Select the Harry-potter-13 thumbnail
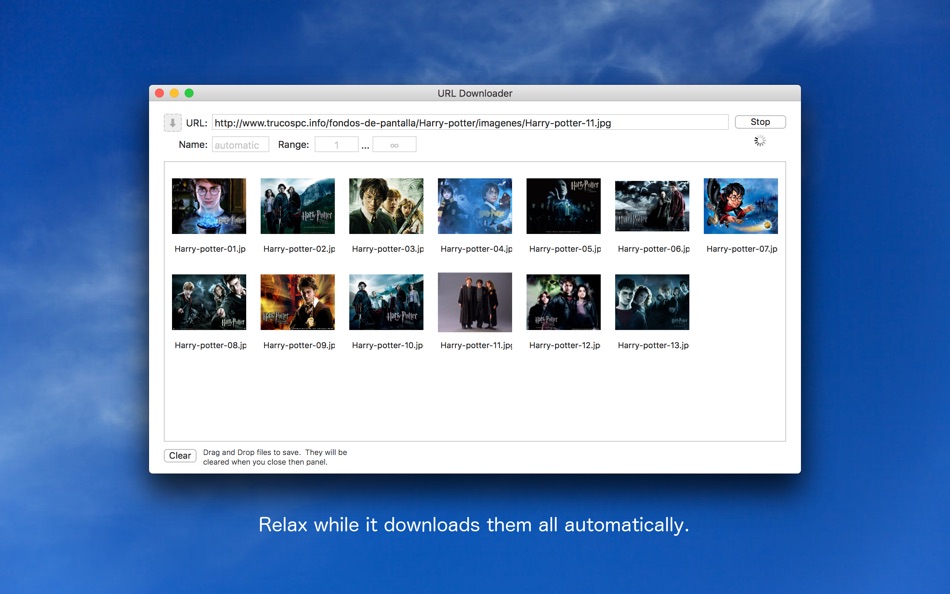 tap(652, 302)
